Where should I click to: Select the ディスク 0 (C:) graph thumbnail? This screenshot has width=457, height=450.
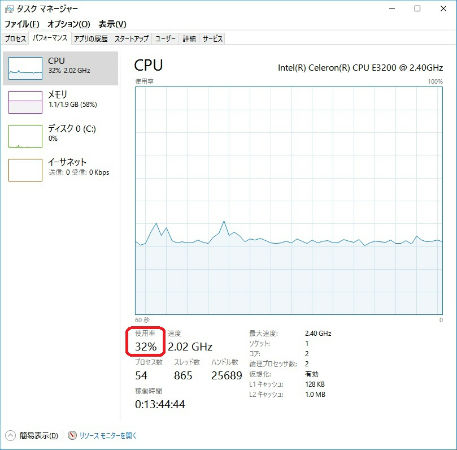[25, 136]
